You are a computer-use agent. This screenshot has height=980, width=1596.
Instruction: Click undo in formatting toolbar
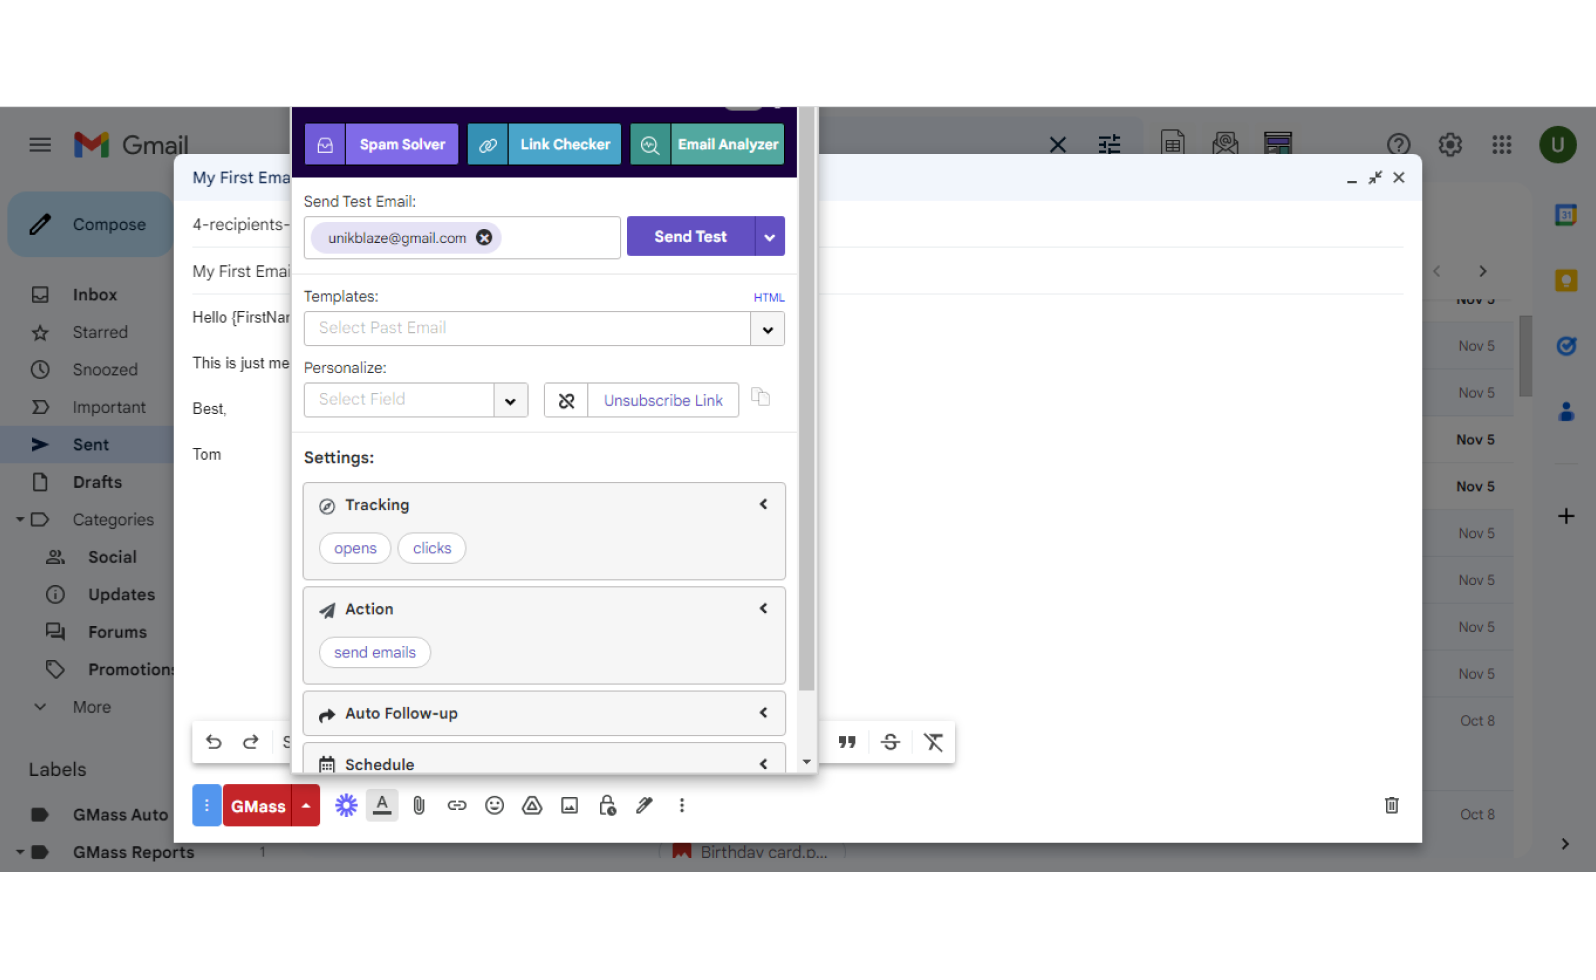[213, 742]
